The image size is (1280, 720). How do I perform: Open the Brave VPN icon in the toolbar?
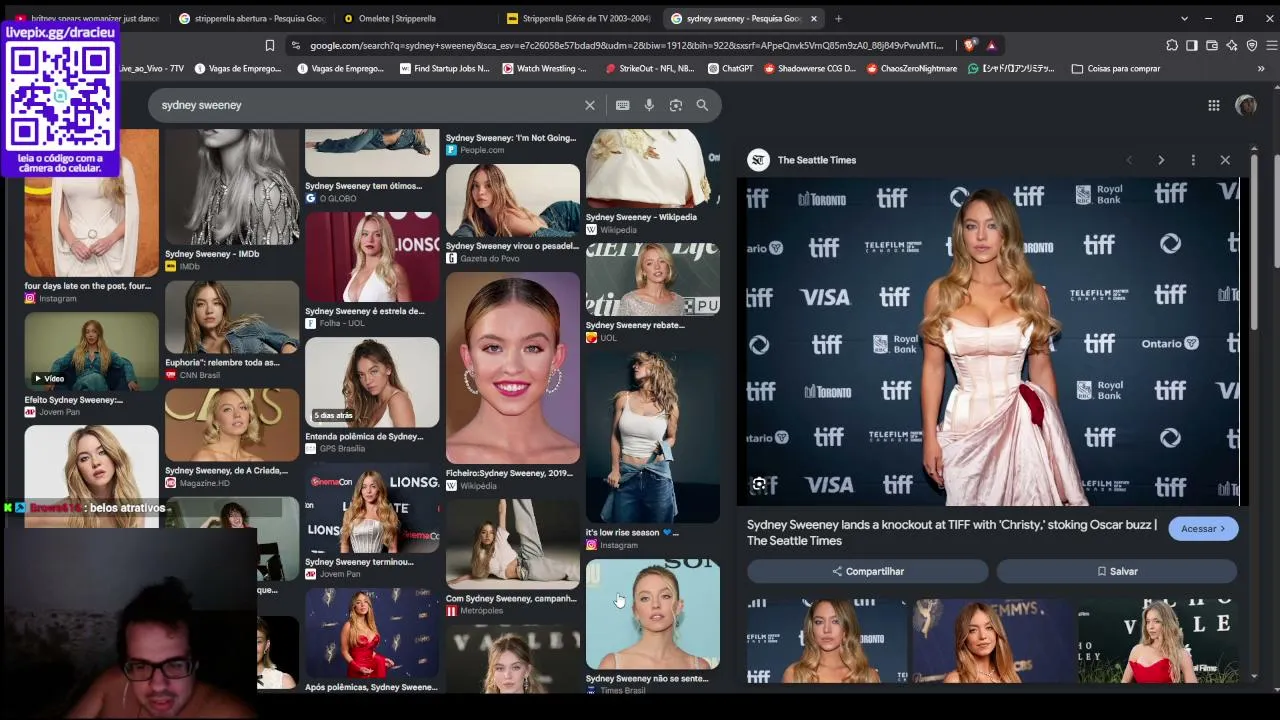[1252, 45]
